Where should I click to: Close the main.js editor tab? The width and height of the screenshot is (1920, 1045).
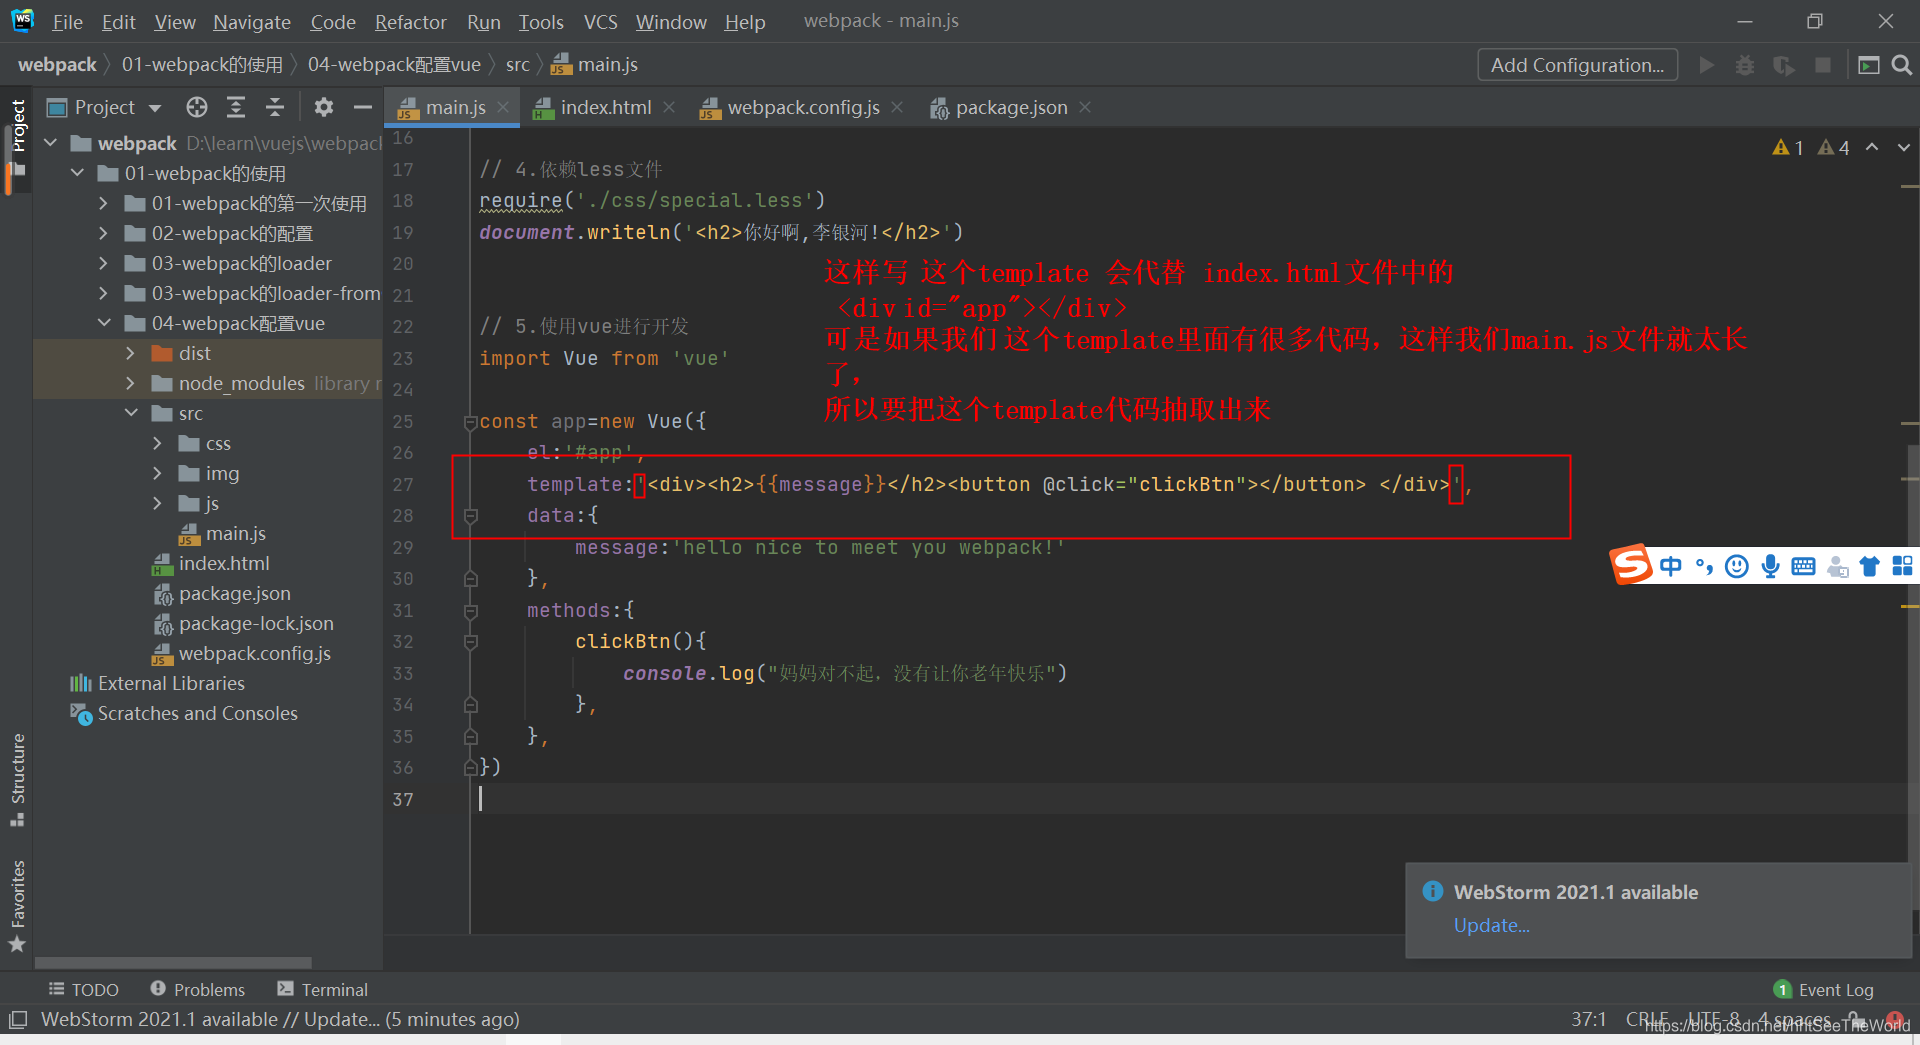pos(503,107)
